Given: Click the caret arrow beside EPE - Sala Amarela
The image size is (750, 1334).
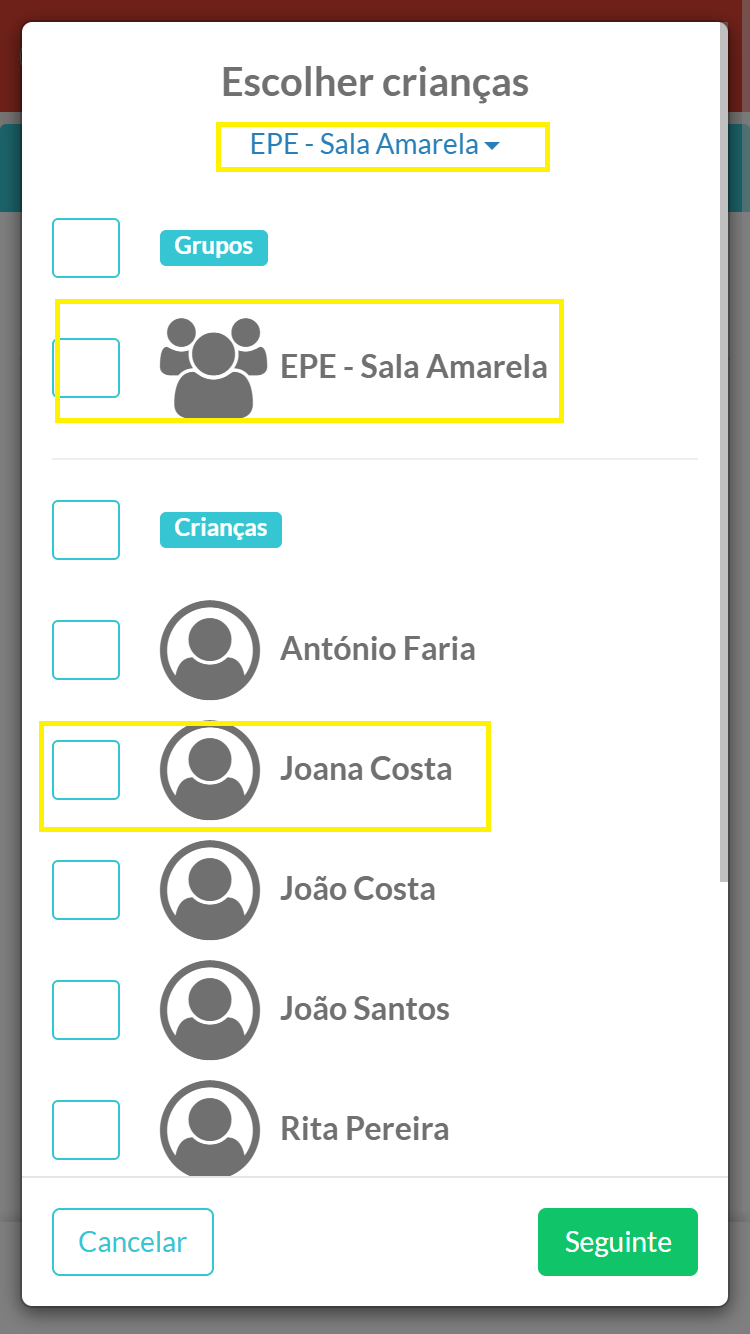Looking at the screenshot, I should tap(491, 146).
